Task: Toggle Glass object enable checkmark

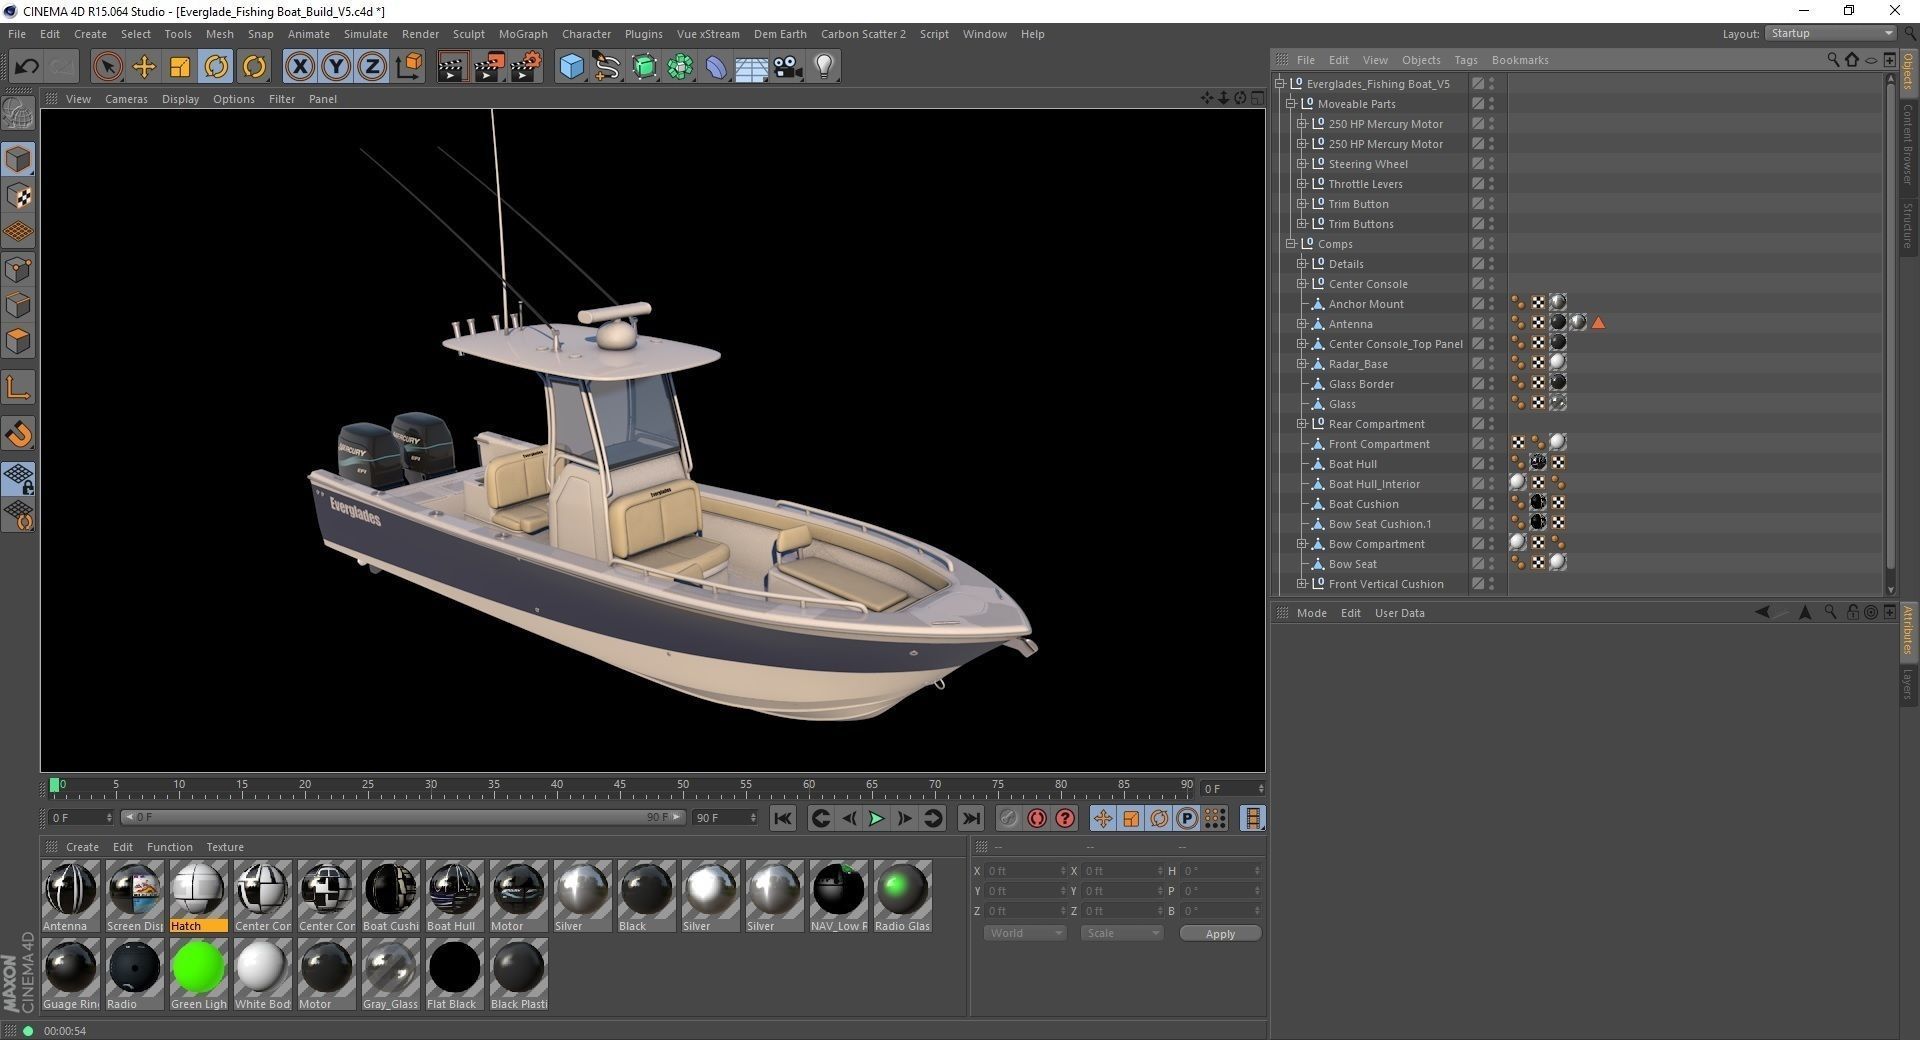Action: [x=1478, y=404]
